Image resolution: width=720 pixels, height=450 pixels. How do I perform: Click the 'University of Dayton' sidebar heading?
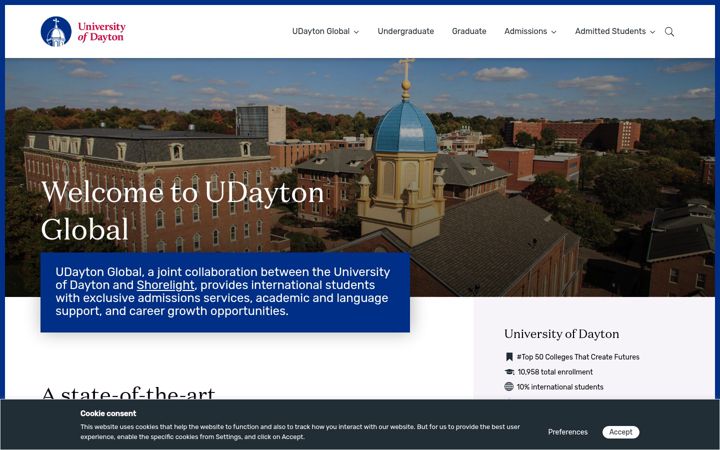pyautogui.click(x=562, y=334)
